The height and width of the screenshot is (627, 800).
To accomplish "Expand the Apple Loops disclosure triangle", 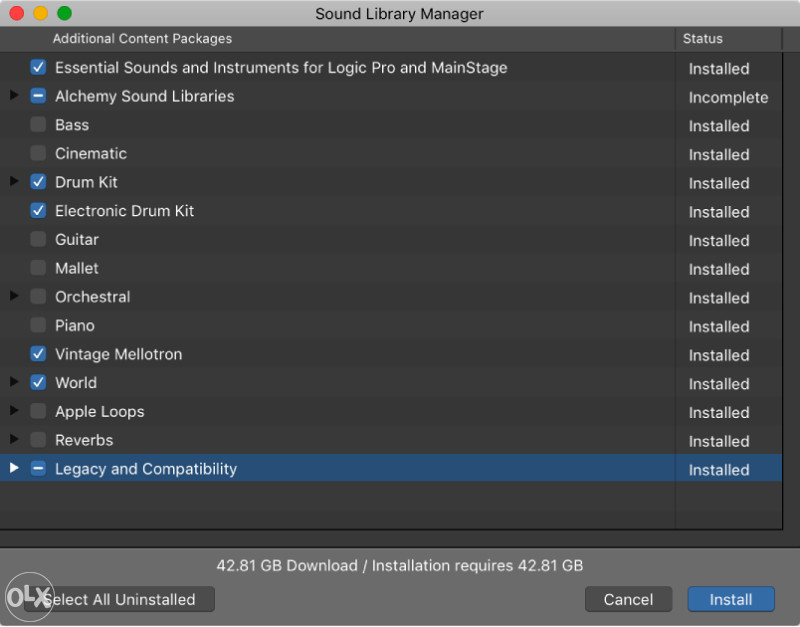I will [x=14, y=411].
